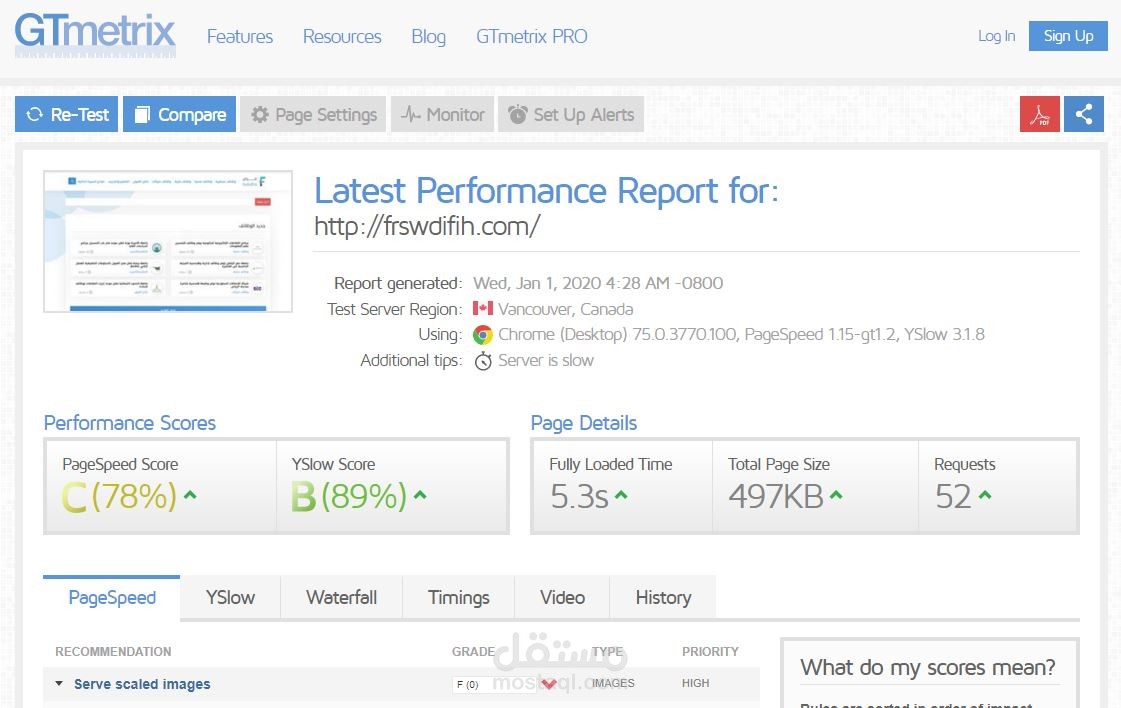This screenshot has height=708, width=1121.
Task: Click the 52 requests value
Action: [953, 496]
